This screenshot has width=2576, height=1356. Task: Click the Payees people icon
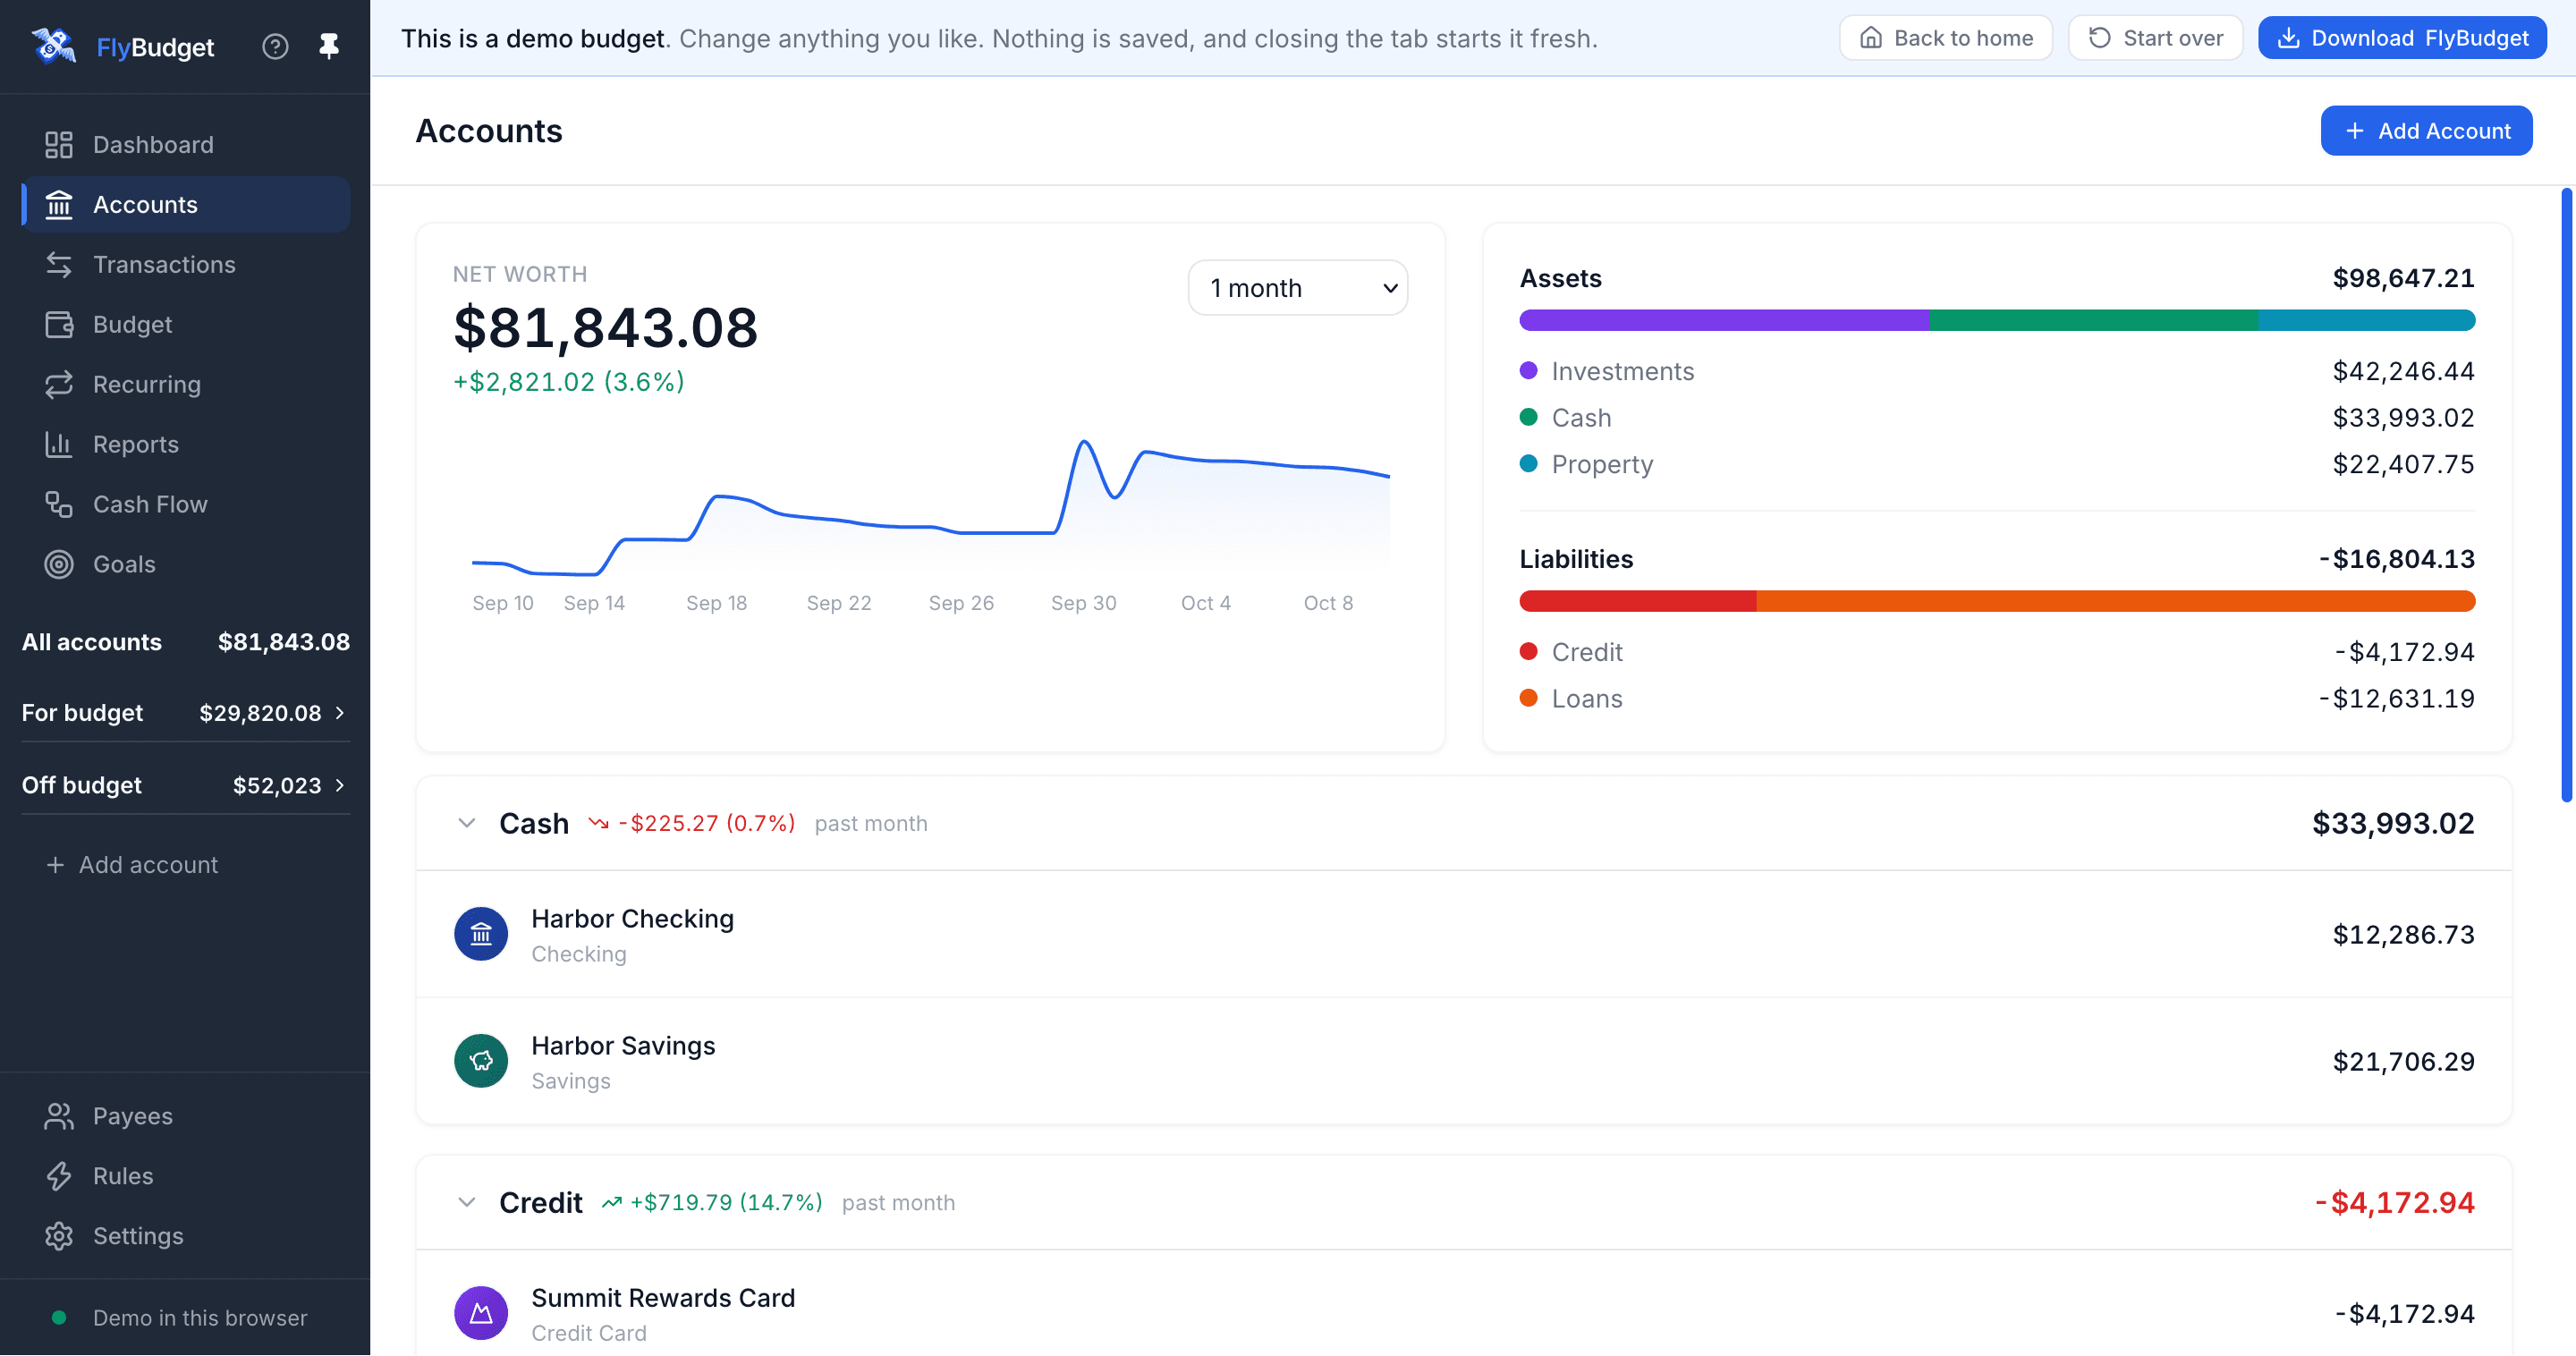tap(59, 1117)
